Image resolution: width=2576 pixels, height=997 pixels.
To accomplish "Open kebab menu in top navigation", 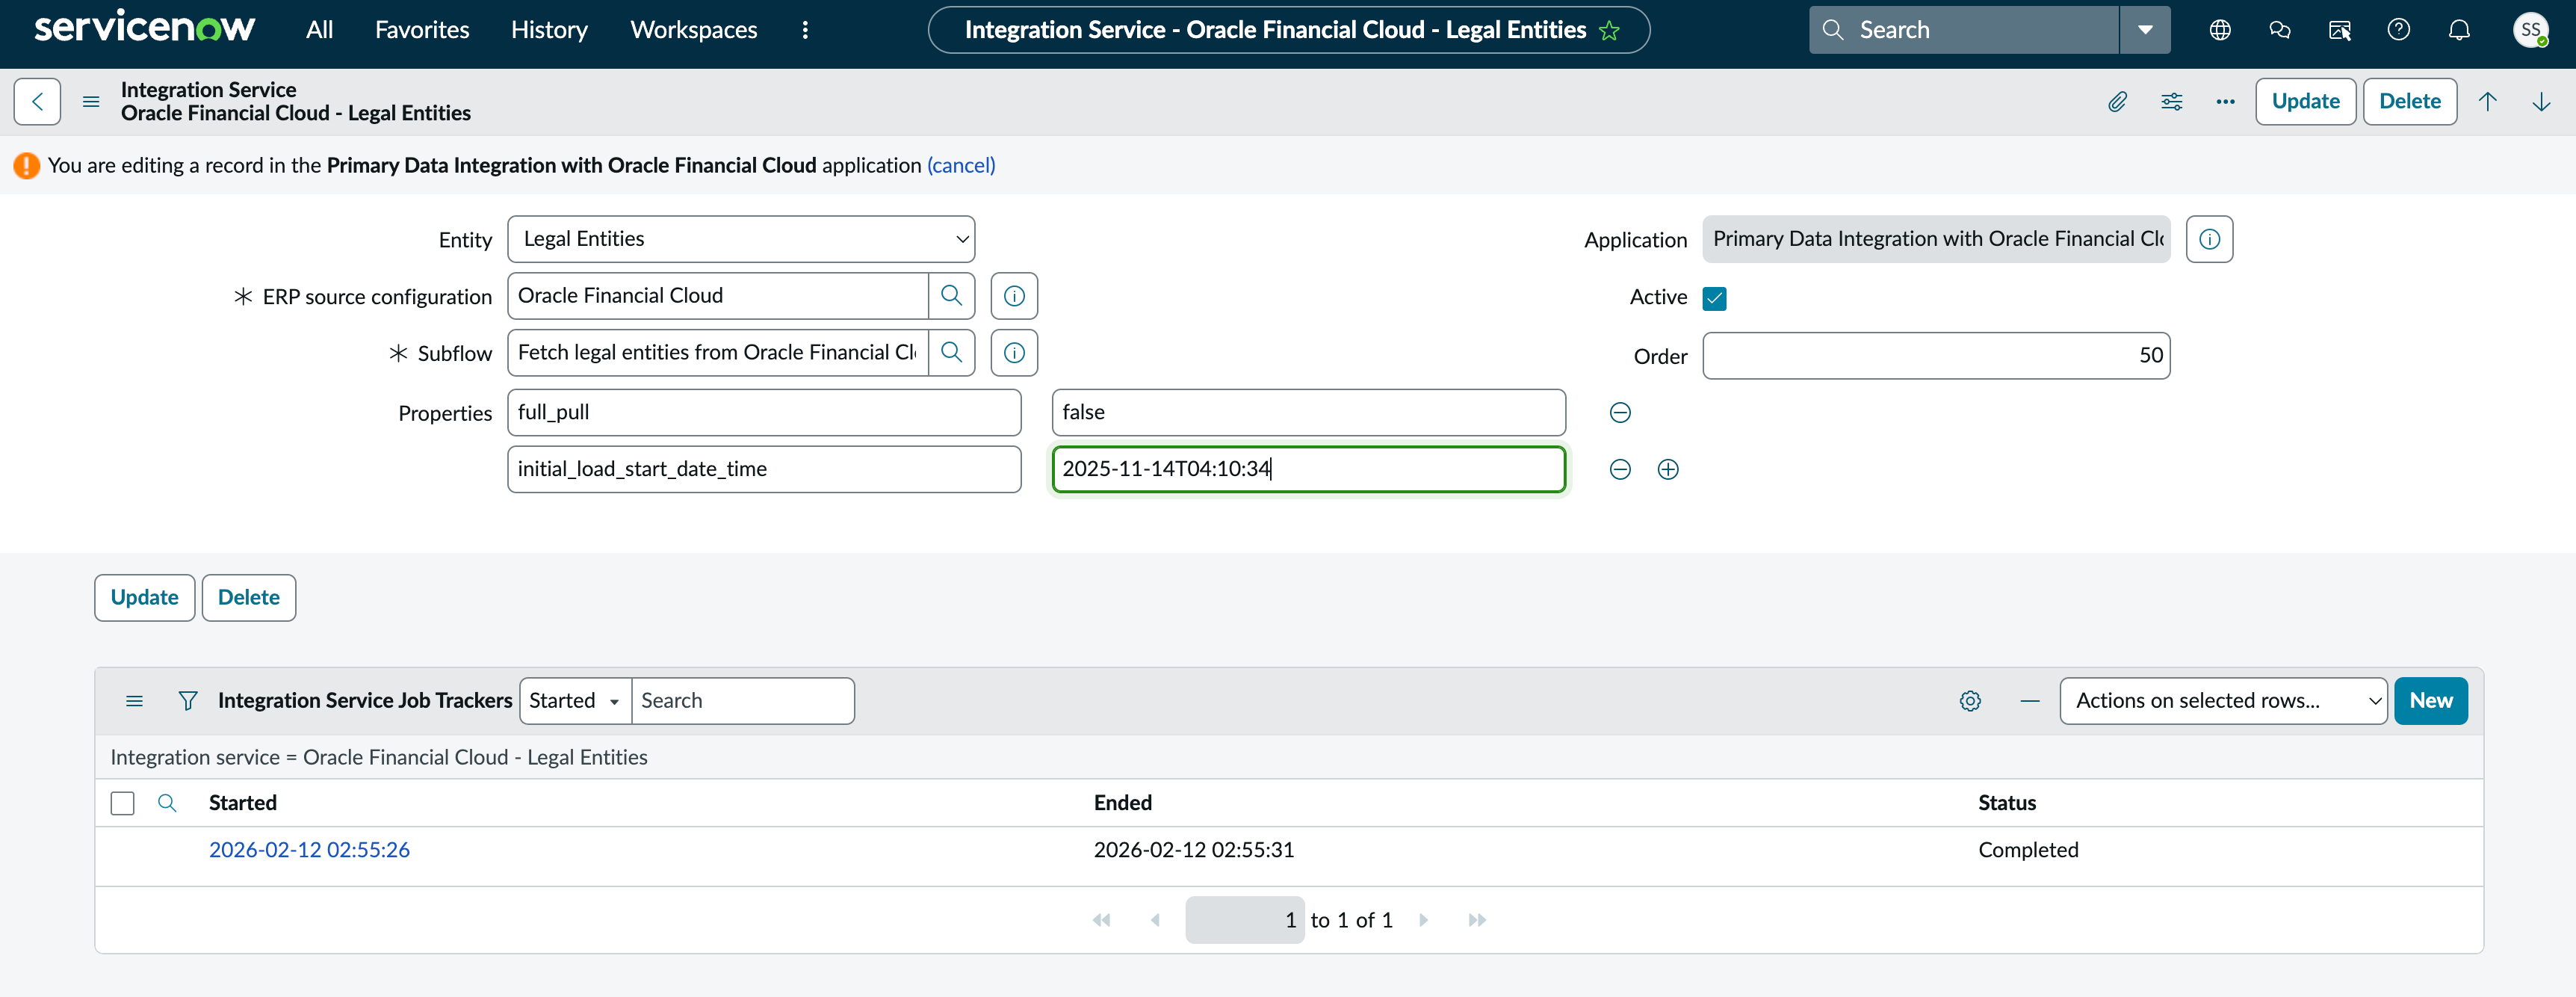I will 804,30.
